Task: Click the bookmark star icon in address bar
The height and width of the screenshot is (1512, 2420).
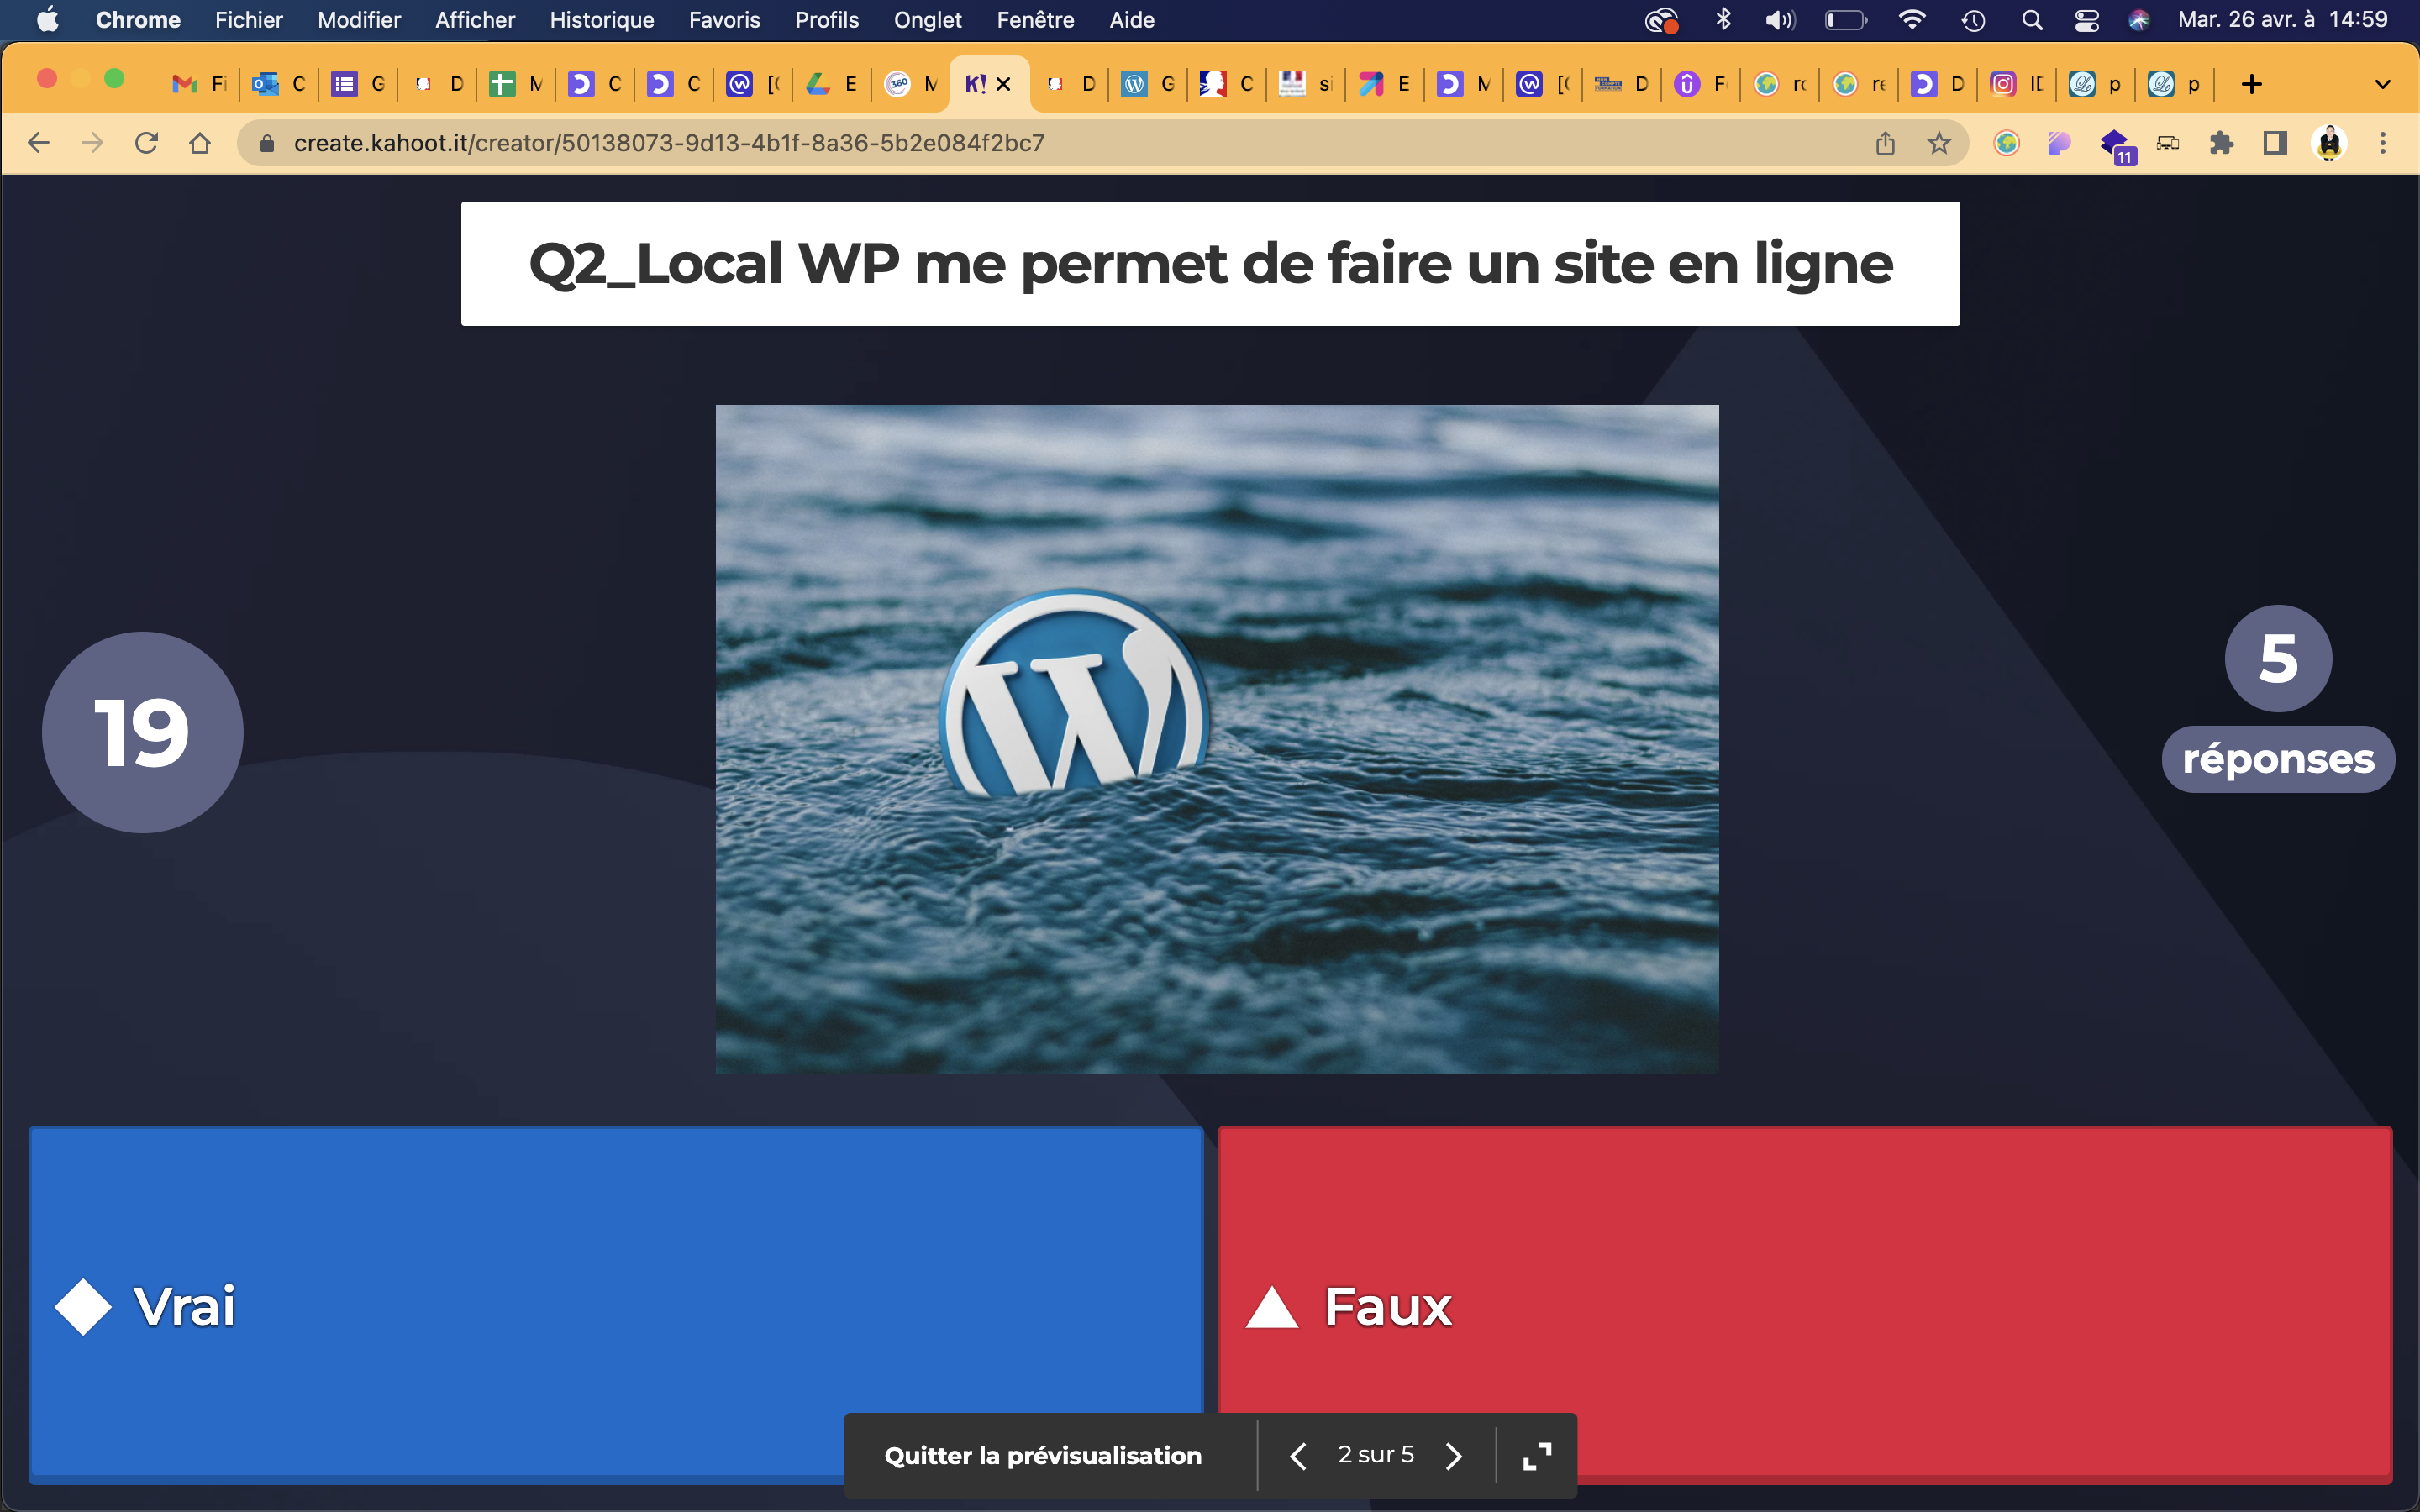Action: coord(1939,143)
